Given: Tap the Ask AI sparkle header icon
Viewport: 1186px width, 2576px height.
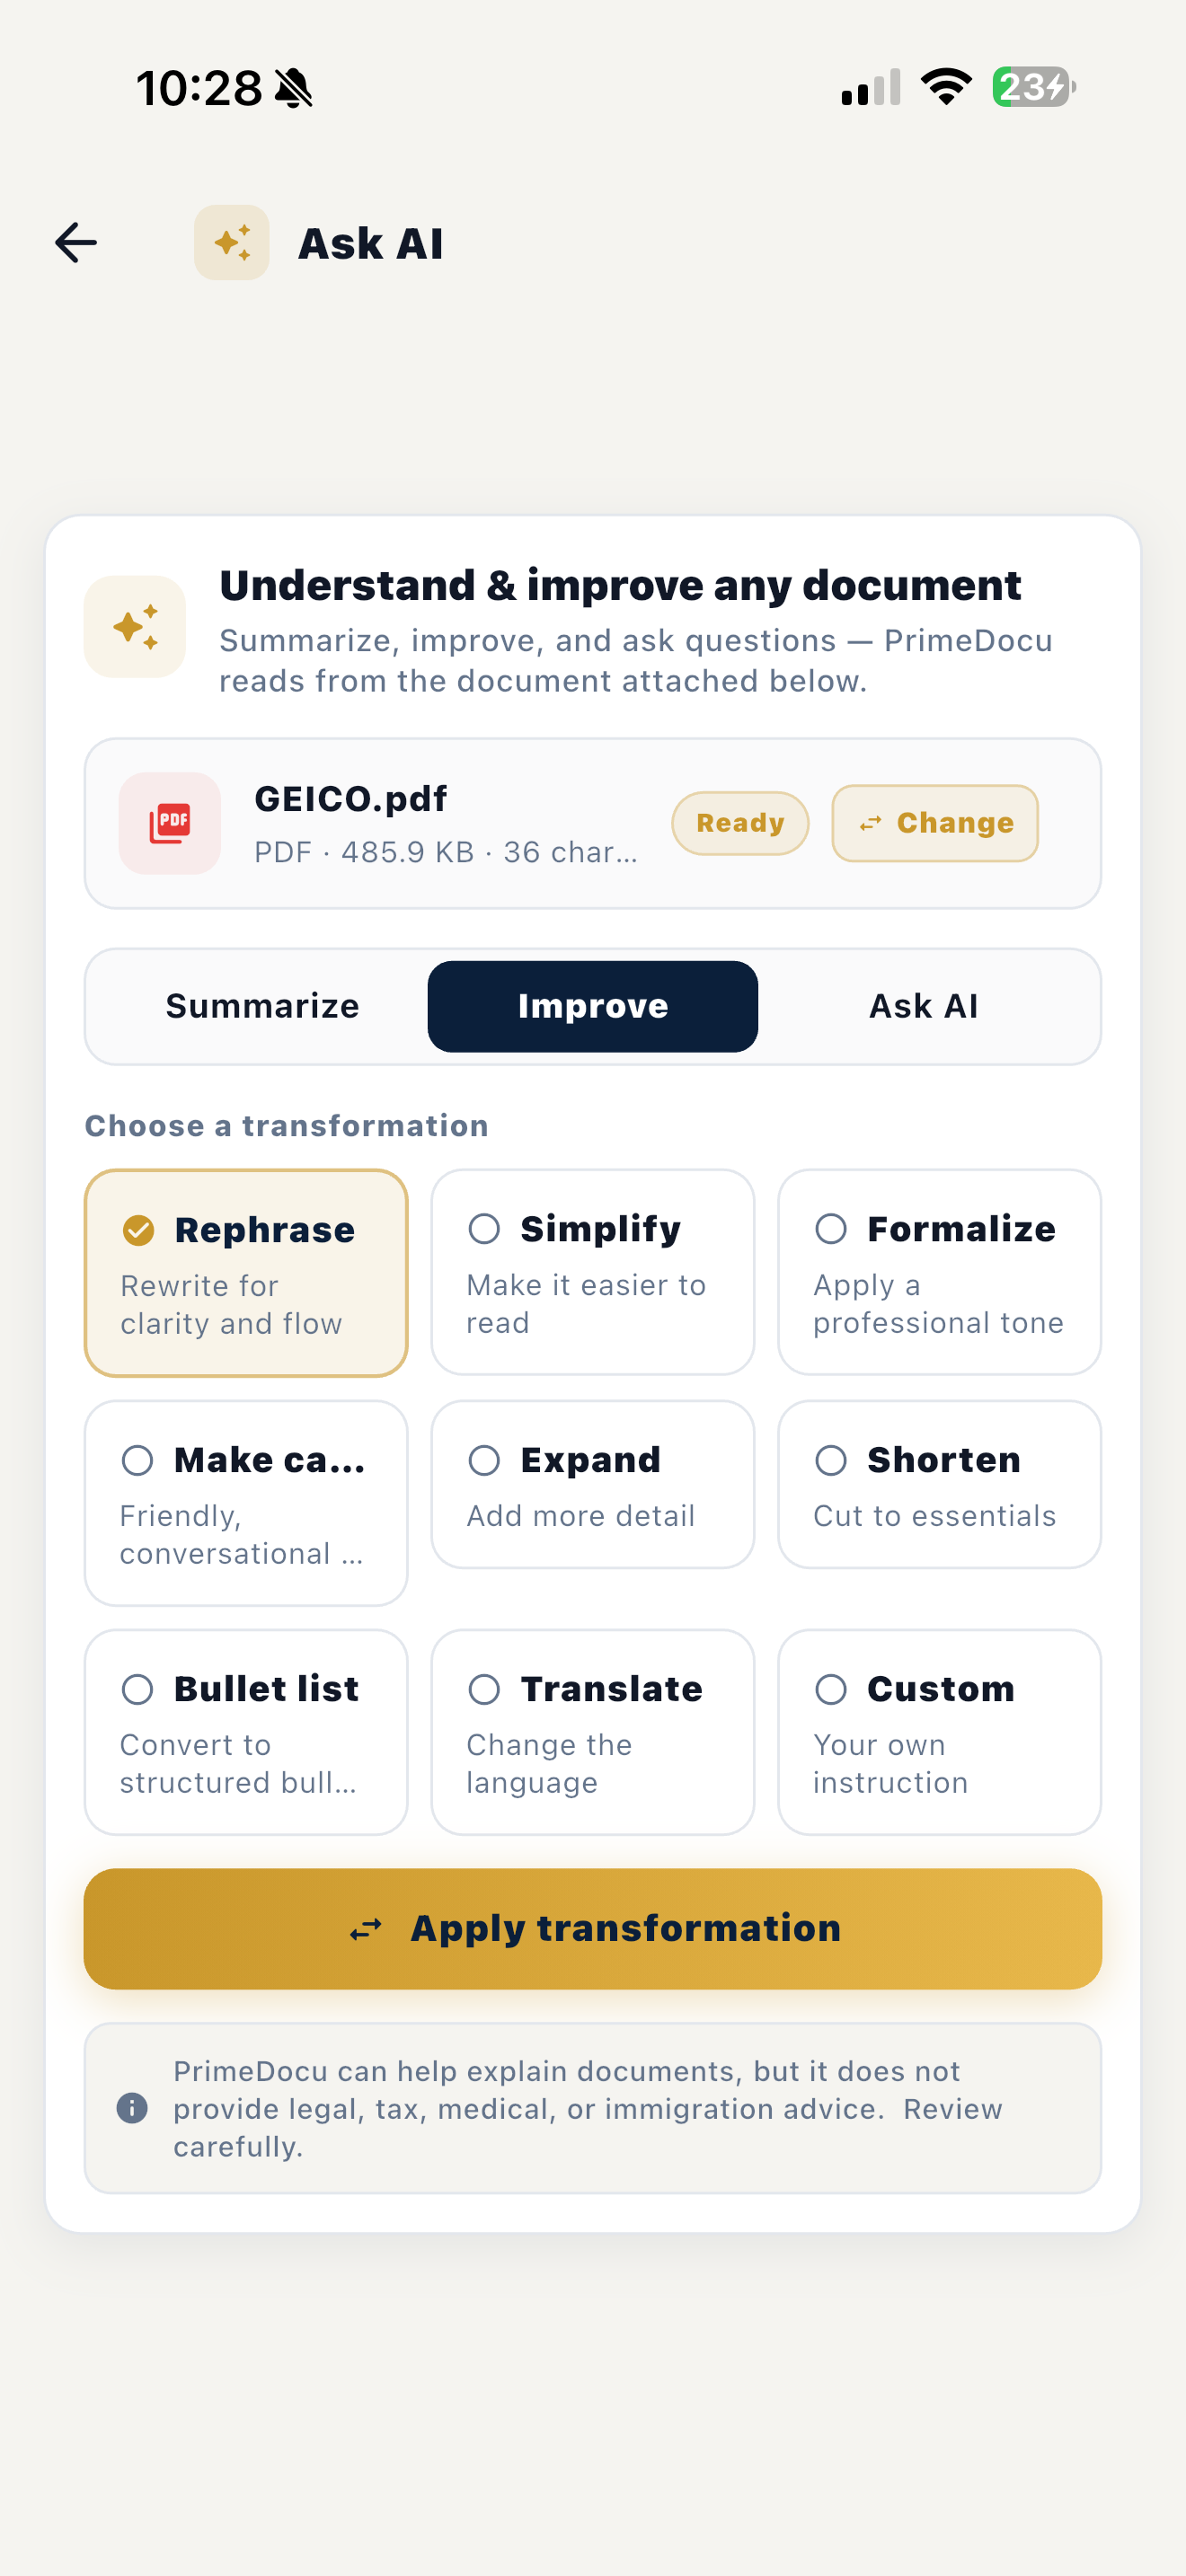Looking at the screenshot, I should coord(232,243).
